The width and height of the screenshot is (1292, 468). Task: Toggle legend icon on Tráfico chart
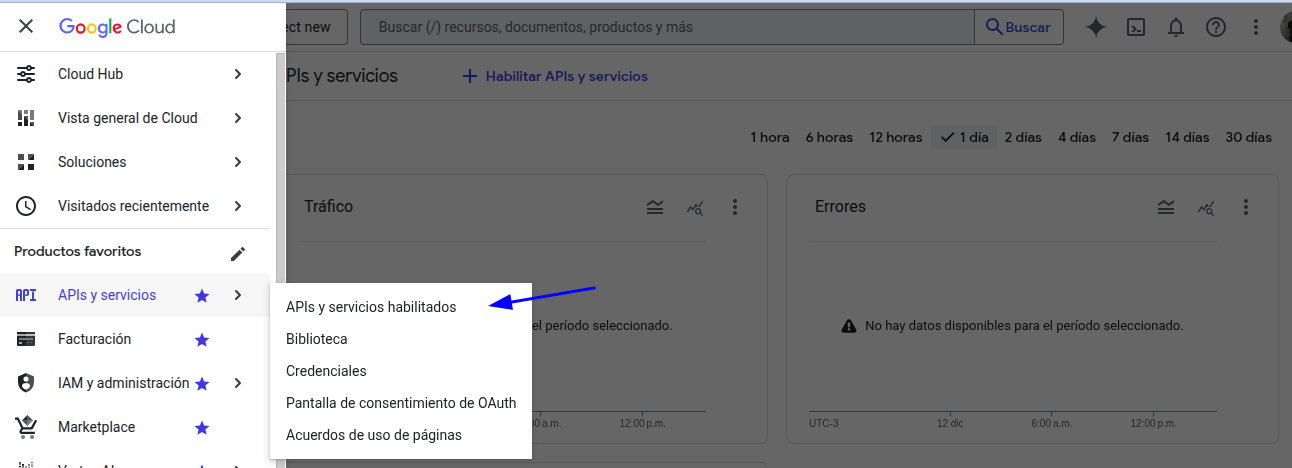point(655,207)
